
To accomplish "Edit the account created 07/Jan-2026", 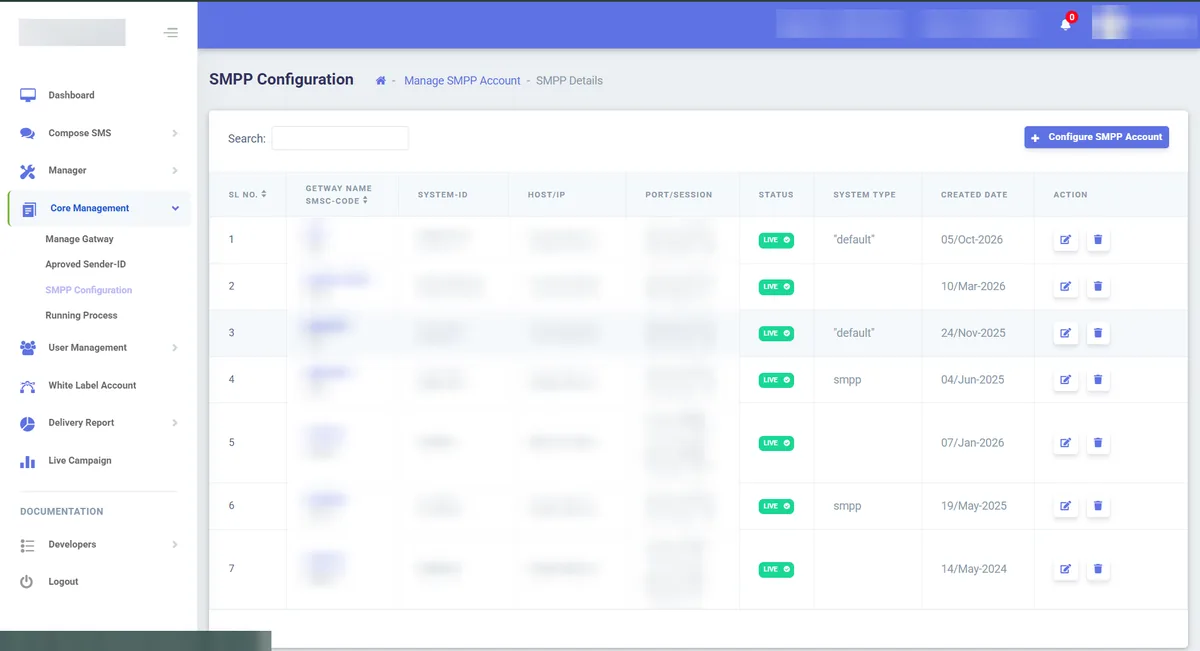I will tap(1066, 443).
